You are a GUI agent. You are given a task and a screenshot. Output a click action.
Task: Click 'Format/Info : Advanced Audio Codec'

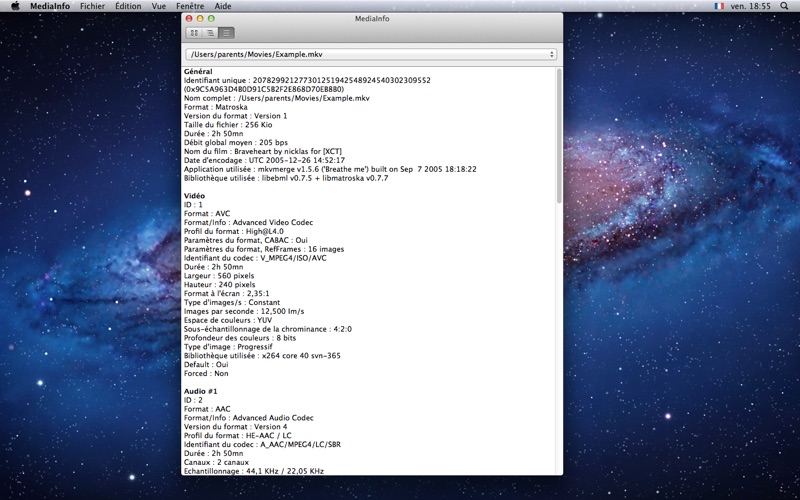click(248, 418)
